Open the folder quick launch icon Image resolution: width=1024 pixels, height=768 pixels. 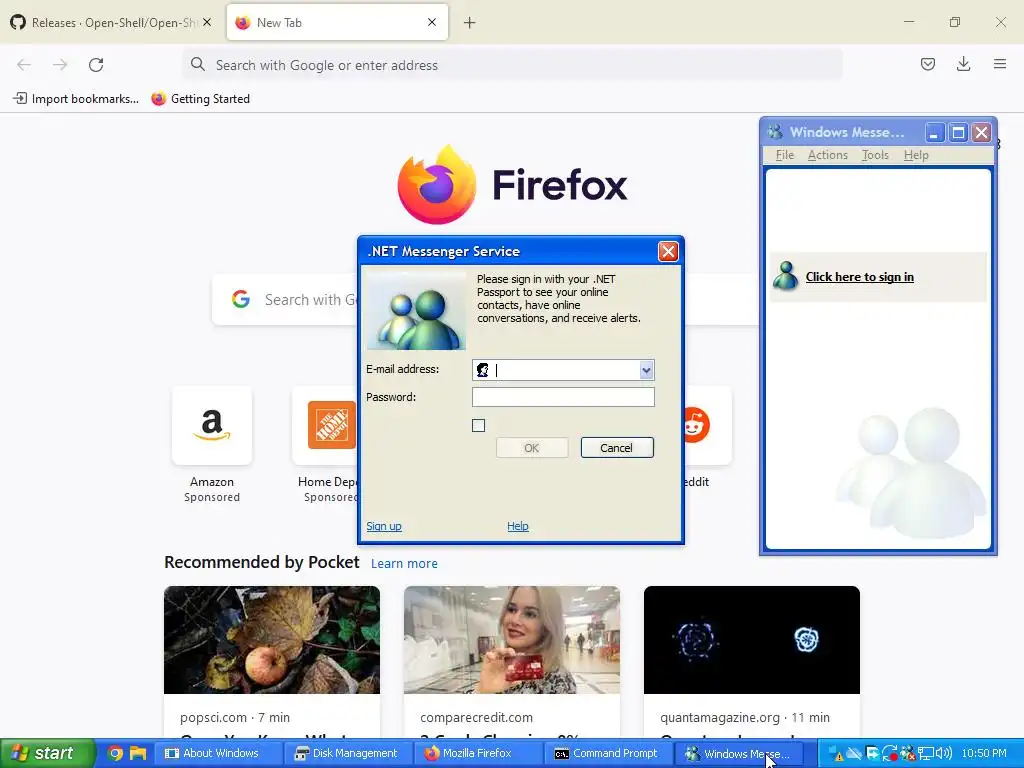[x=138, y=753]
